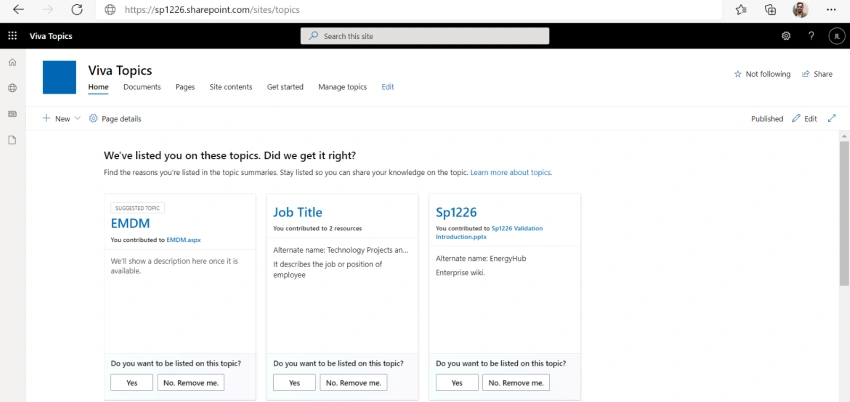
Task: Click No. Remove me. on EMDM card
Action: click(191, 382)
